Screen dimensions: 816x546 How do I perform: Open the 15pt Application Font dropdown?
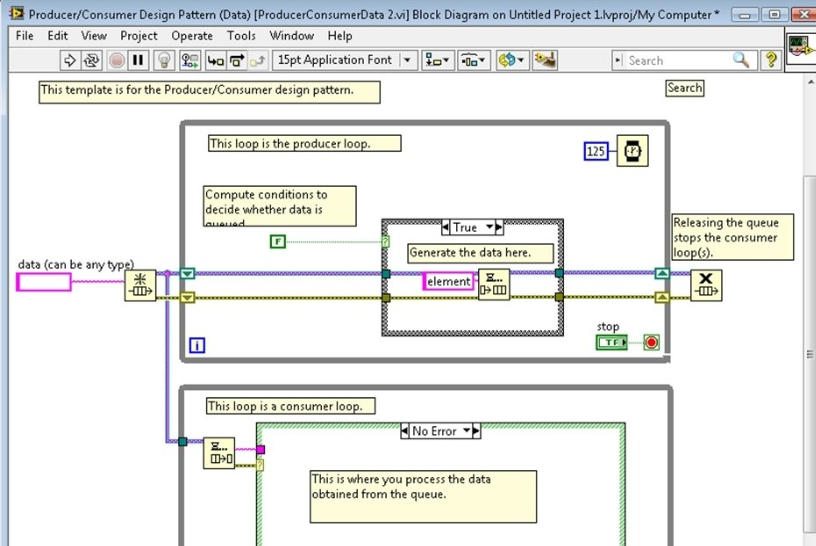[407, 60]
